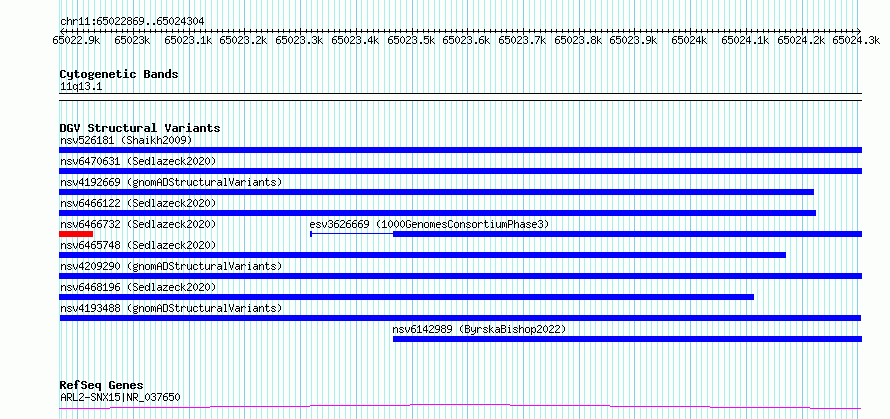Open the nsv6468196 (Sedlazeck2020) label
Image resolution: width=890 pixels, height=419 pixels.
click(x=138, y=287)
